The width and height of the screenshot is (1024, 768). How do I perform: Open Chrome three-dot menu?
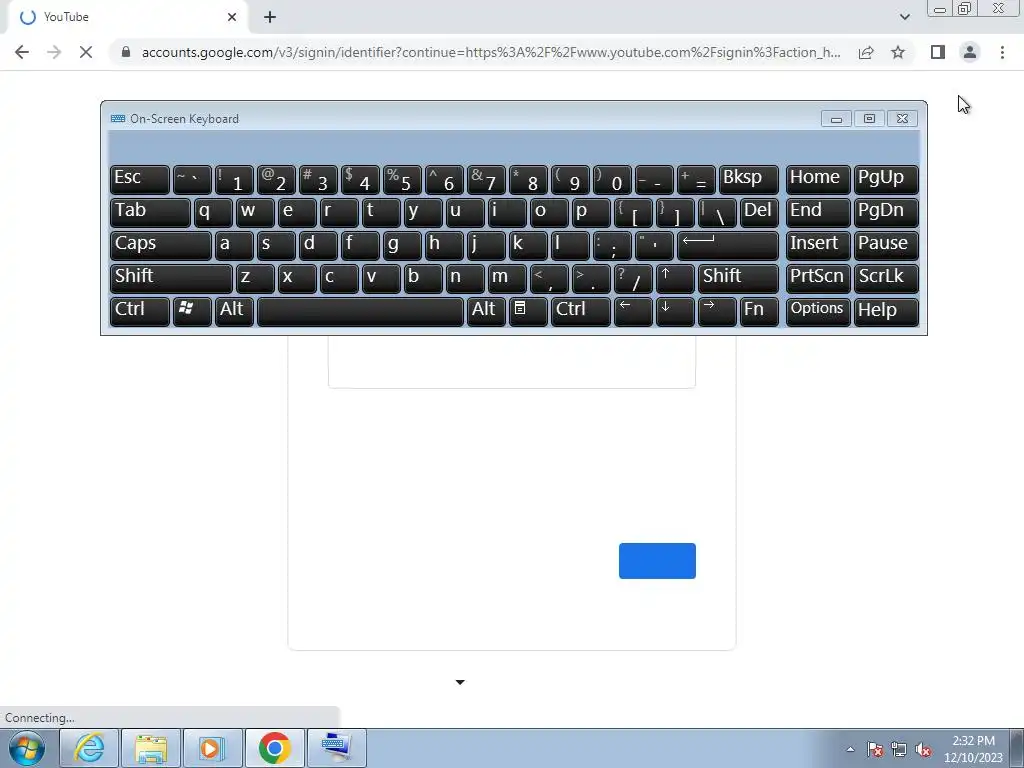[x=1002, y=52]
